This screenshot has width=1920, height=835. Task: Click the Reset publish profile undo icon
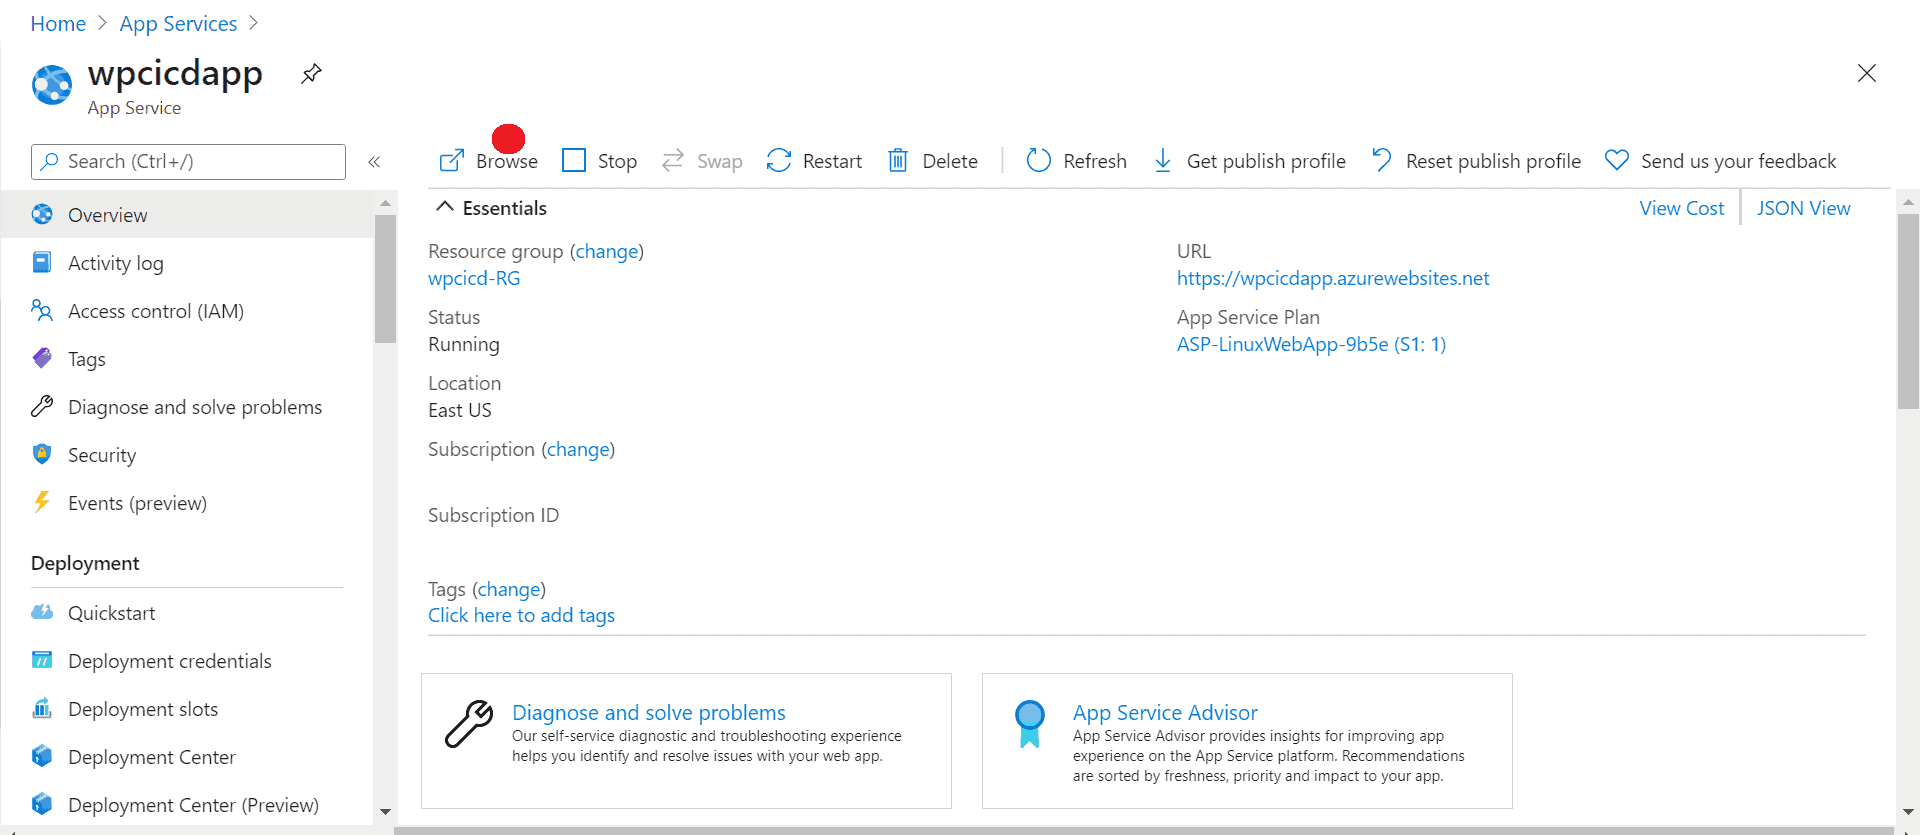pos(1381,160)
